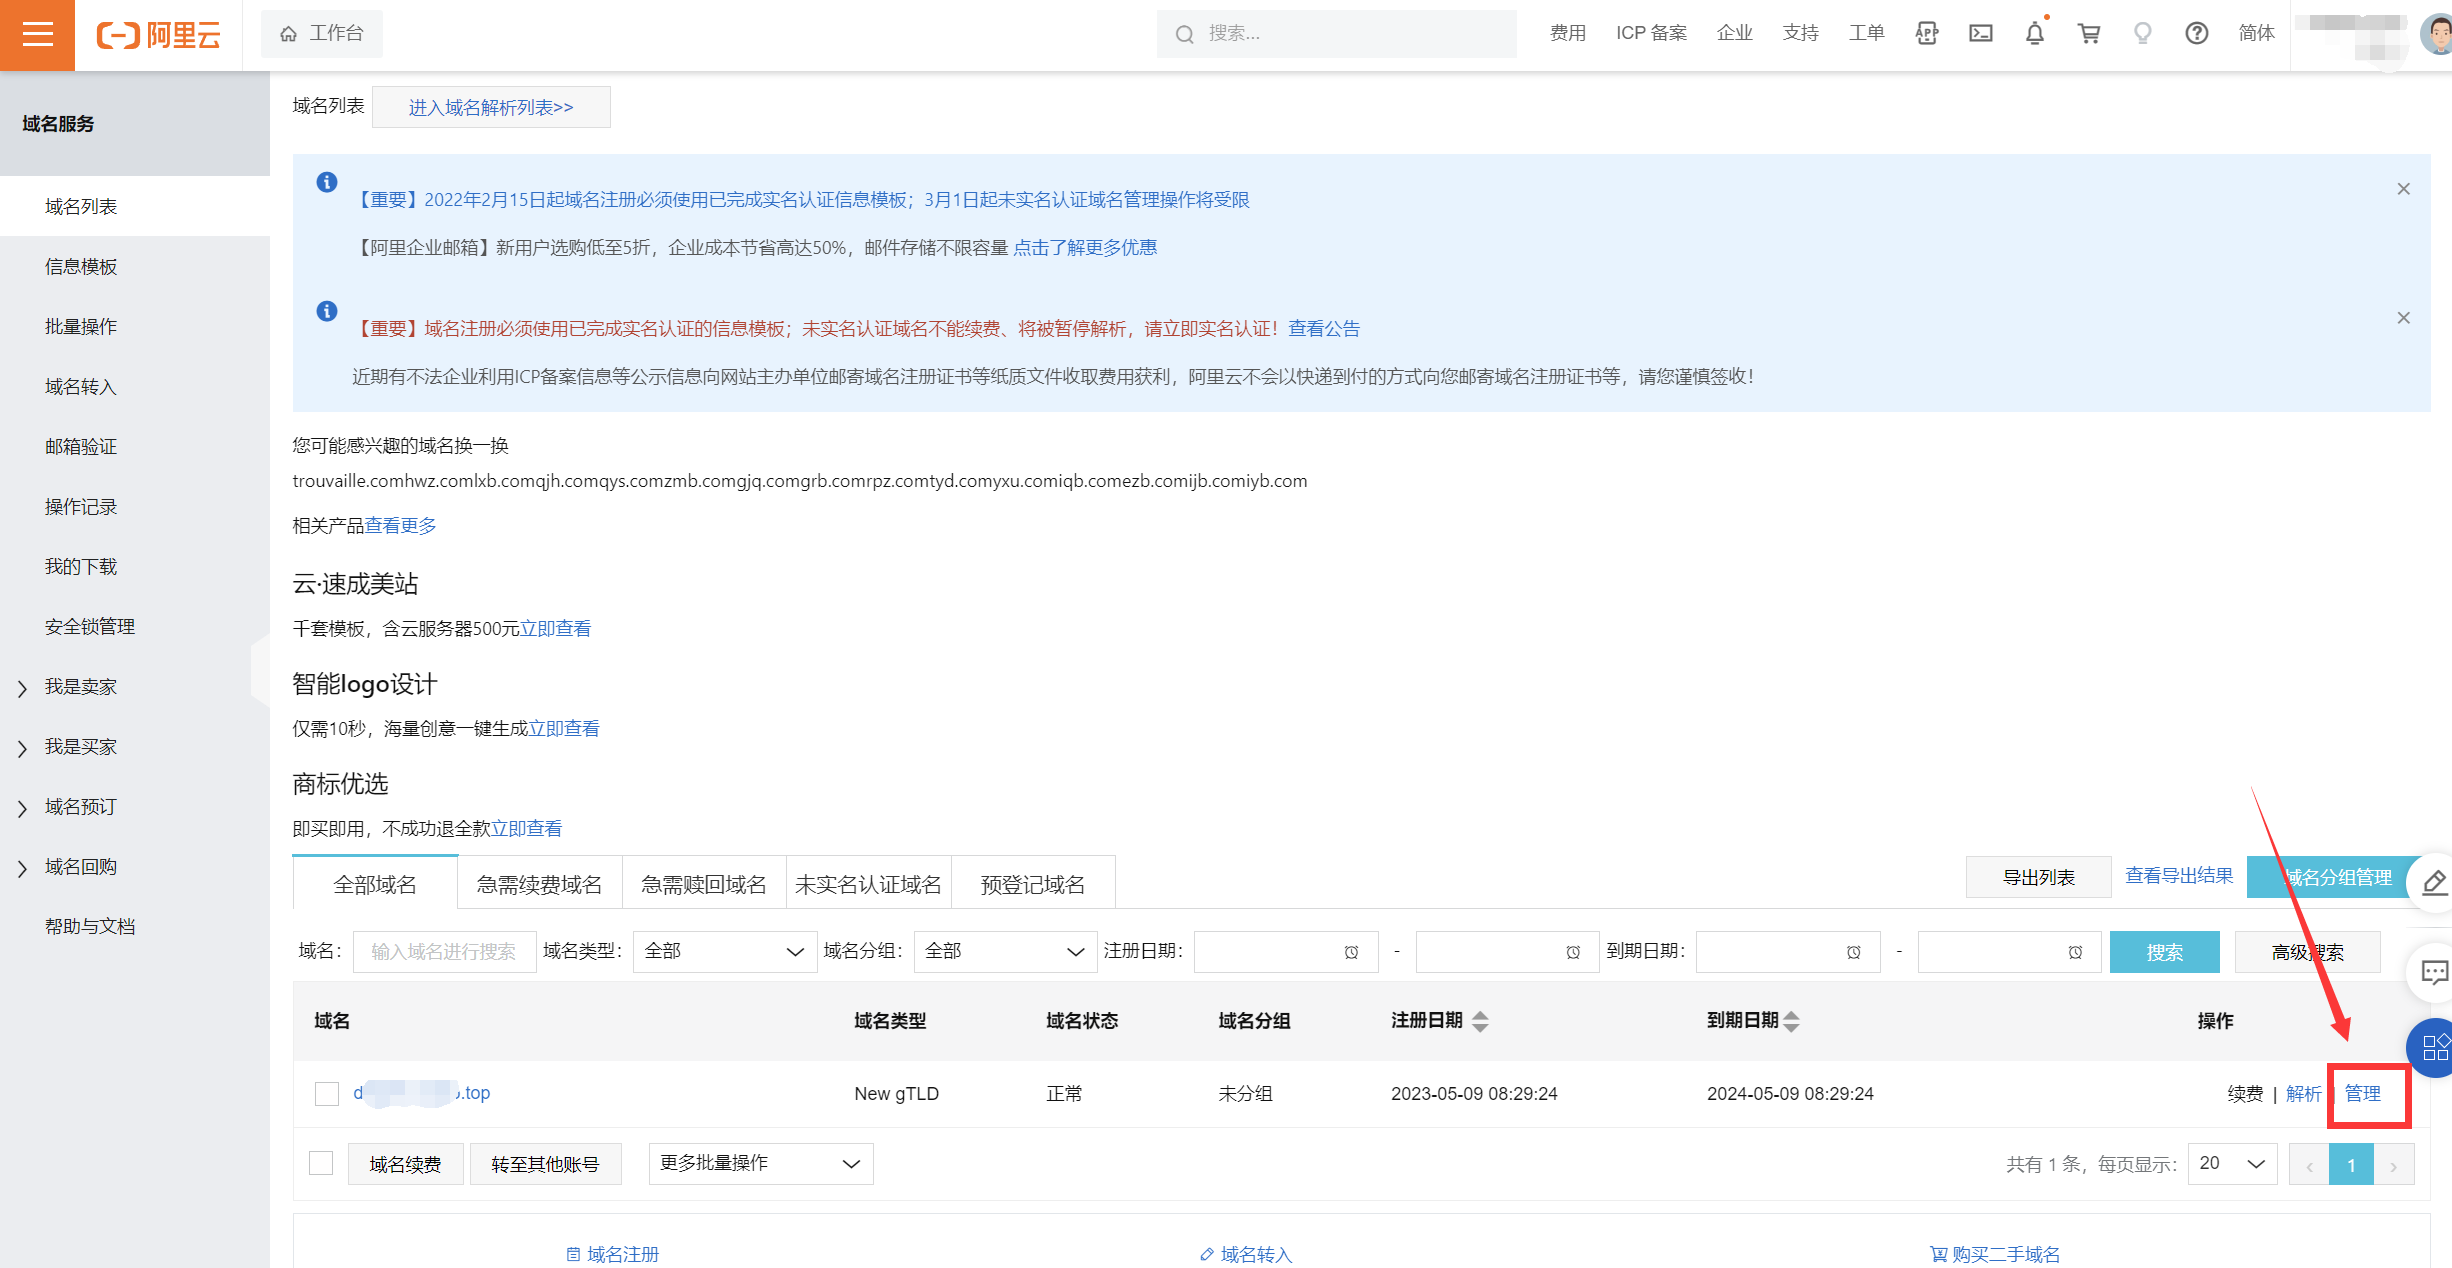Screen dimensions: 2452x1268
Task: Open the hamburger menu icon
Action: pos(37,35)
